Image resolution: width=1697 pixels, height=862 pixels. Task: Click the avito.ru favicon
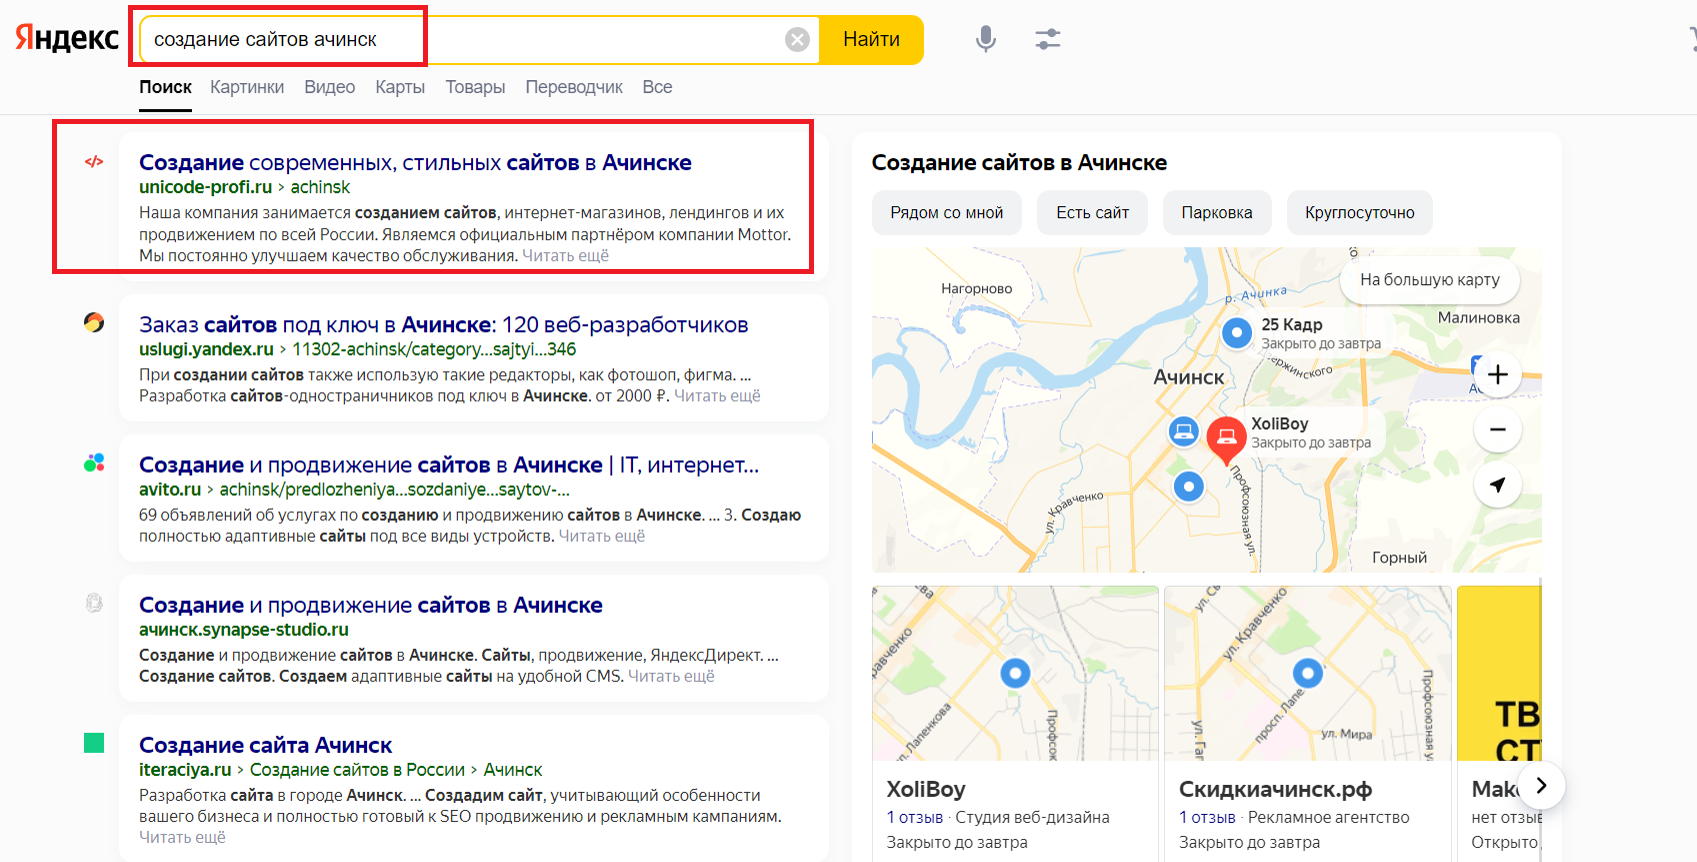tap(94, 463)
